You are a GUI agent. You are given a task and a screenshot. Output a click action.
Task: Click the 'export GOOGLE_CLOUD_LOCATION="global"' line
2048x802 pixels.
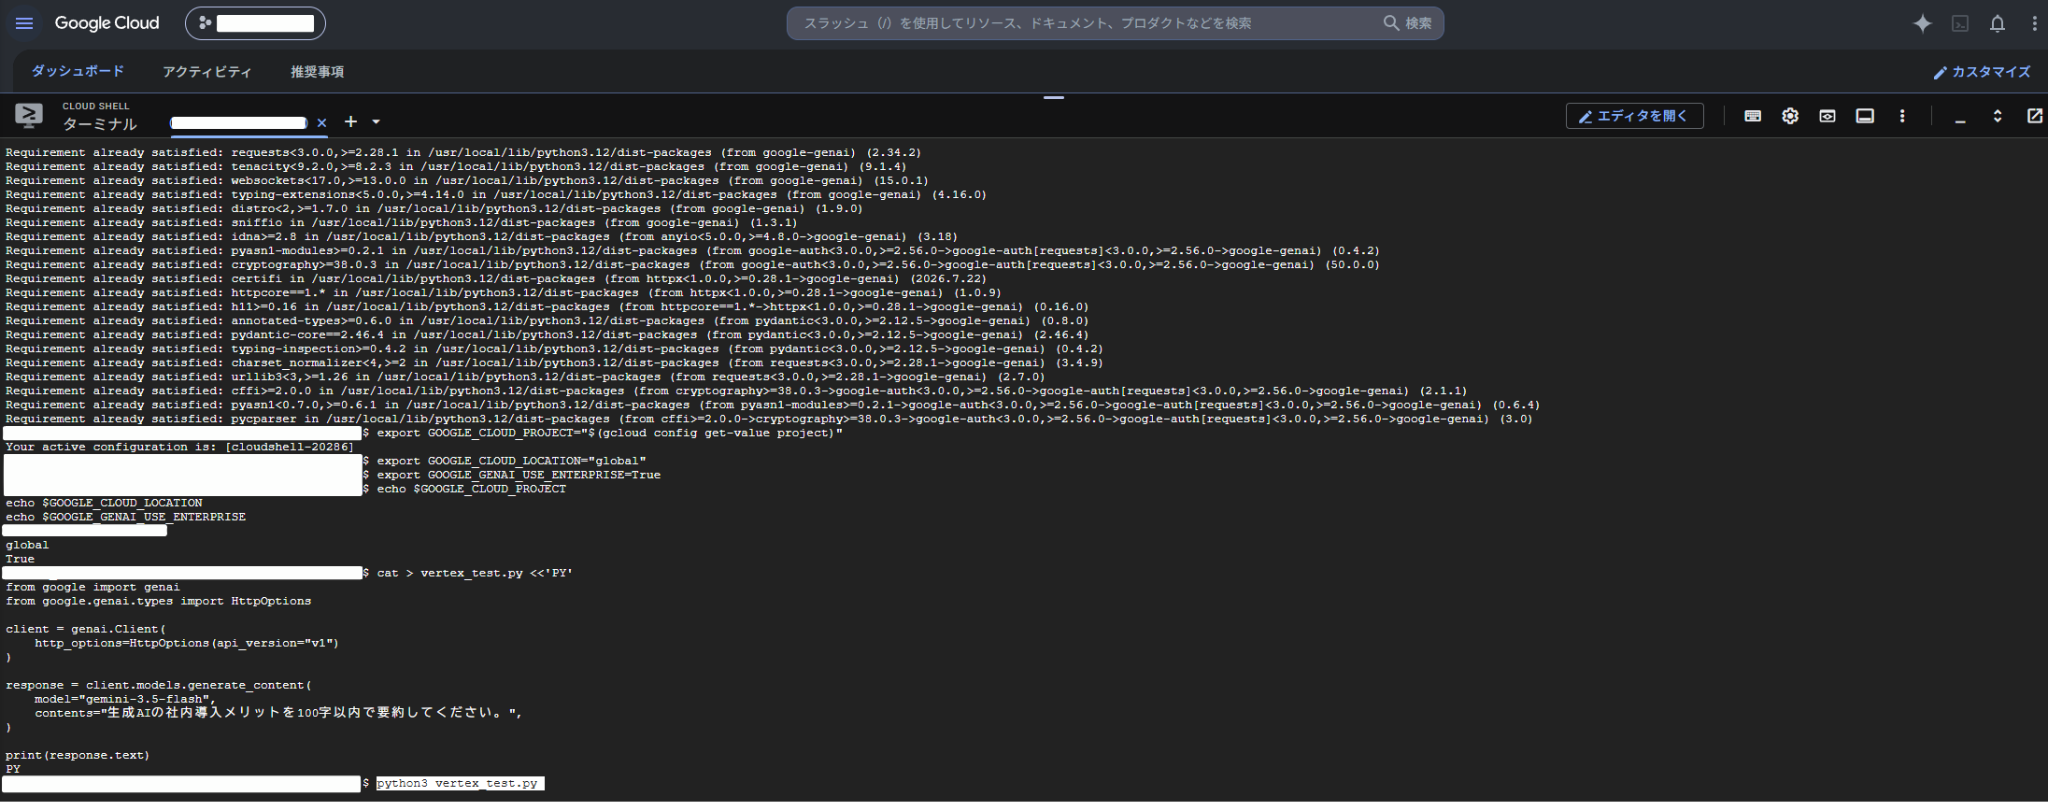click(x=511, y=461)
